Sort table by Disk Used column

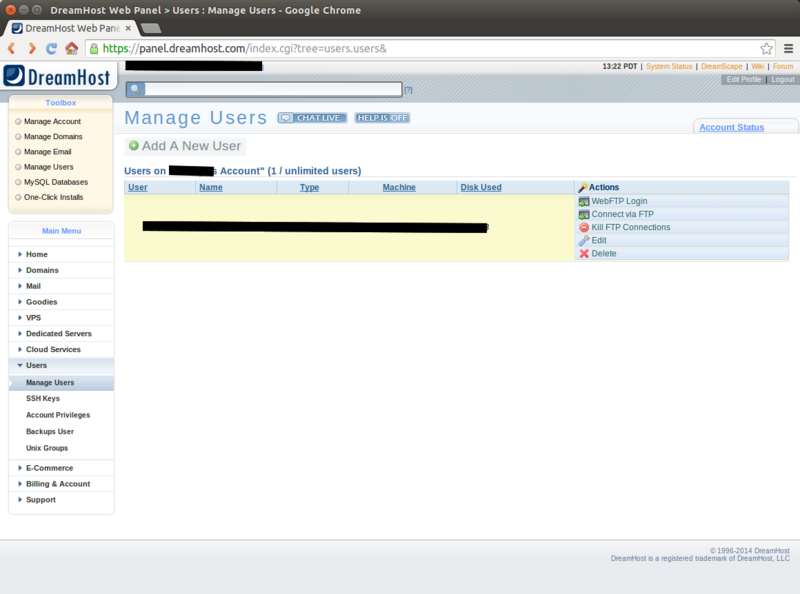[481, 187]
